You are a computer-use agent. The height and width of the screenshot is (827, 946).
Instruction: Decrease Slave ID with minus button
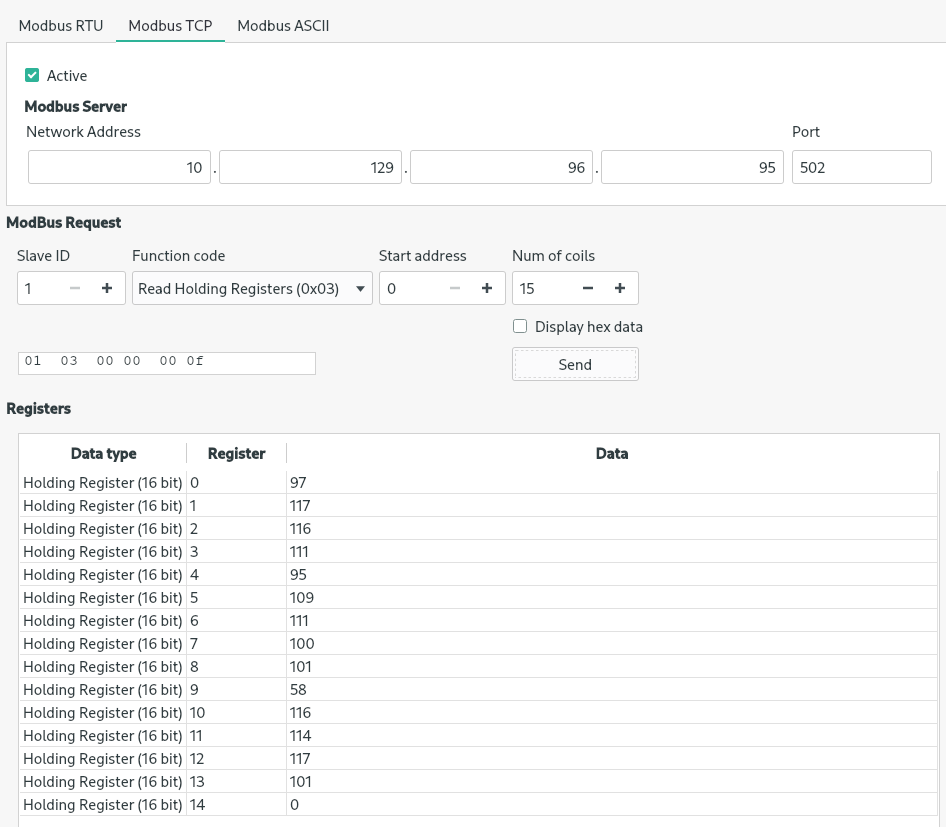75,288
